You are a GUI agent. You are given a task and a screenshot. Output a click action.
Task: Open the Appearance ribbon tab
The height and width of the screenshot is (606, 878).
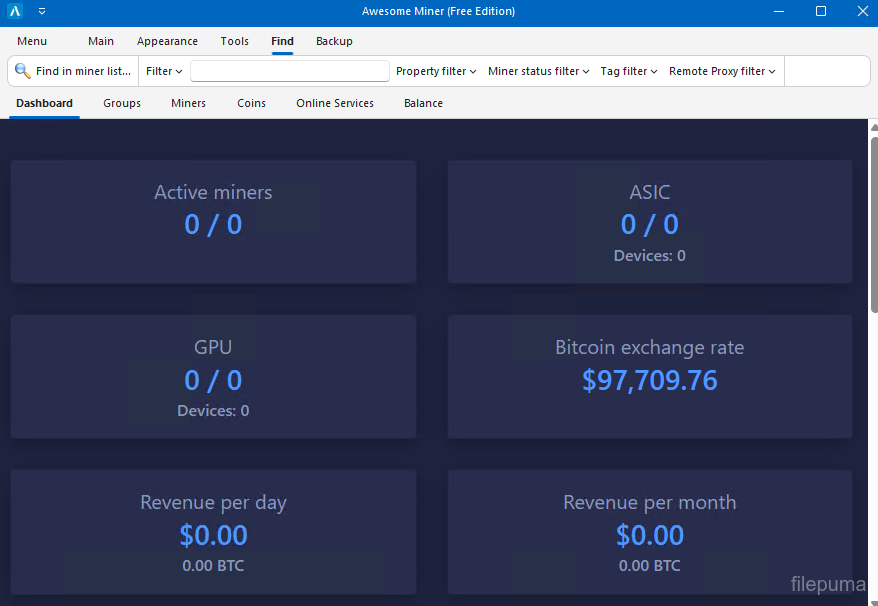(167, 41)
